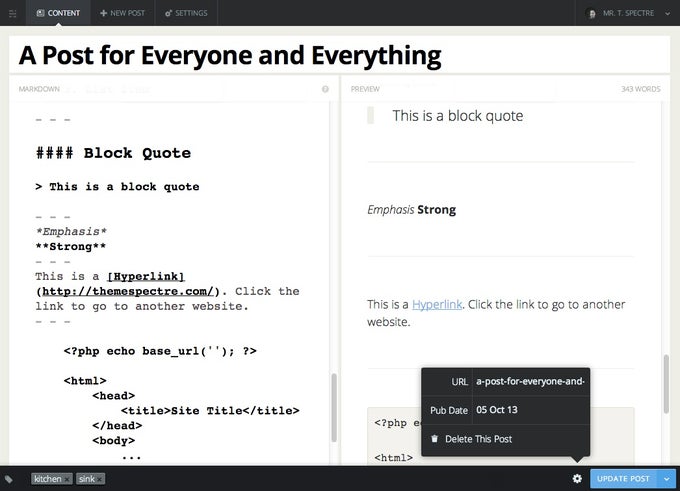Click the Hyperlink in the preview
680x491 pixels.
(437, 304)
